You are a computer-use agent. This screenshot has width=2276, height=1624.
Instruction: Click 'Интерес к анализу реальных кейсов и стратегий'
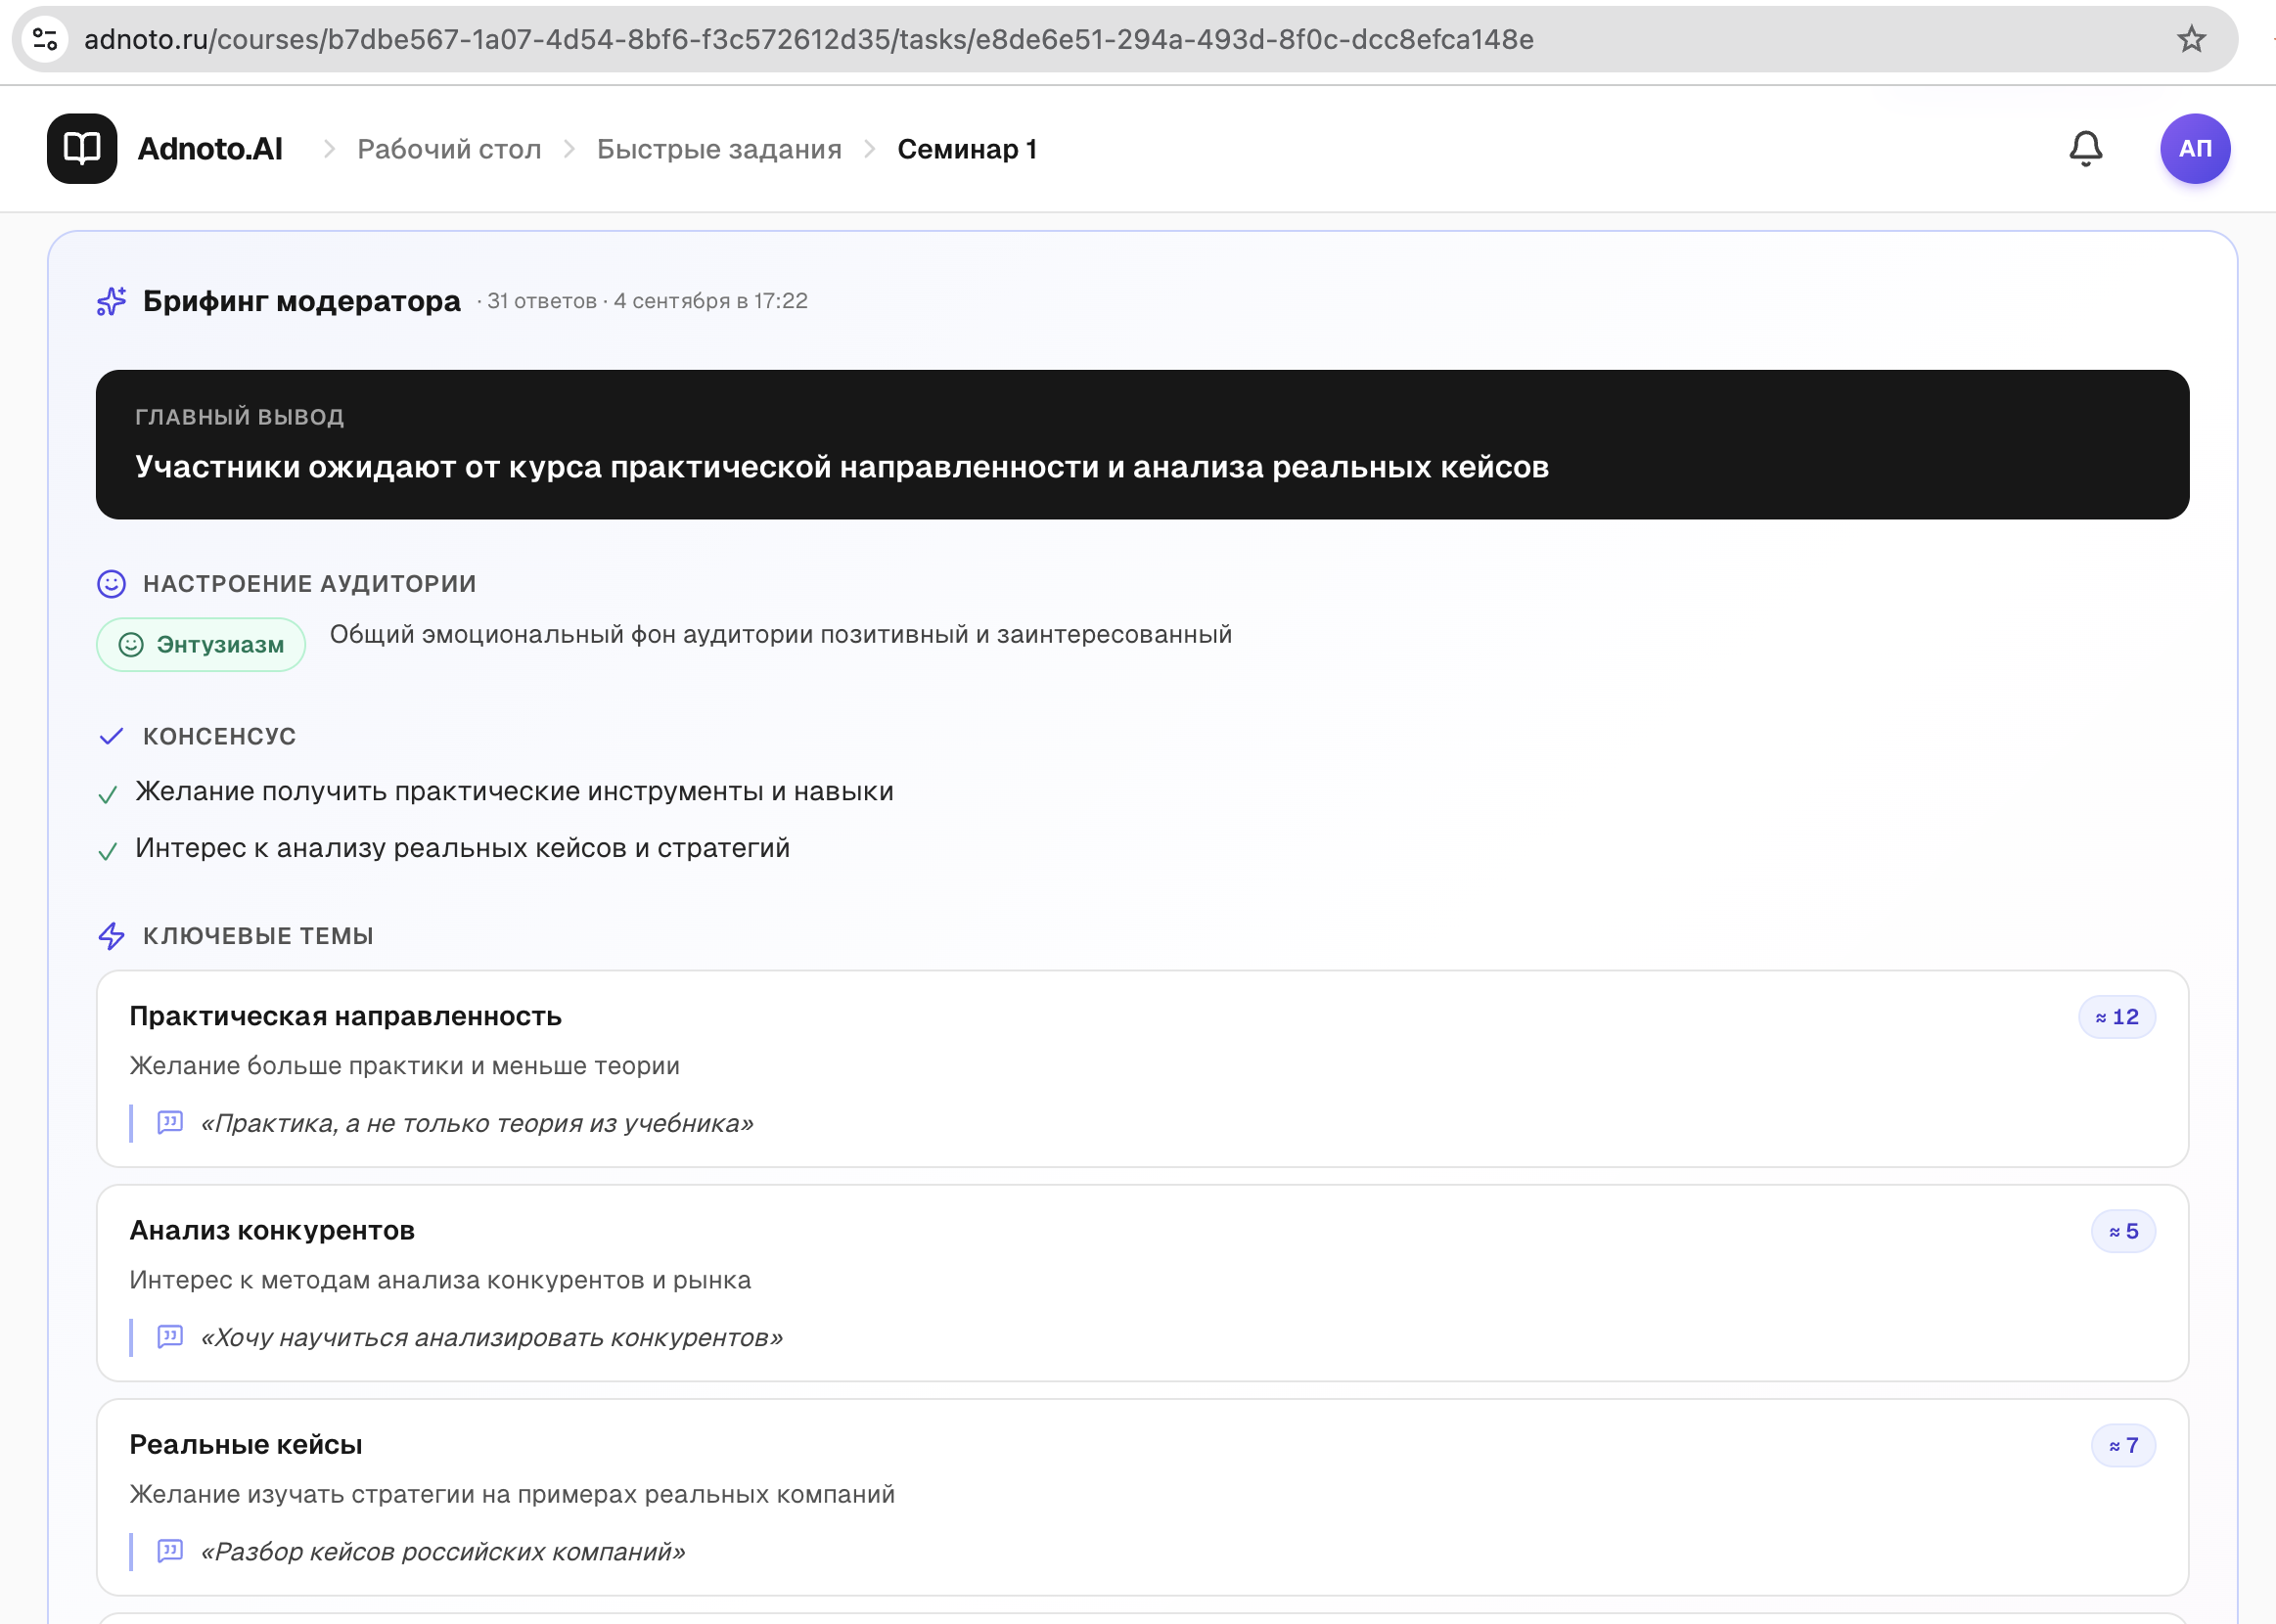(462, 848)
